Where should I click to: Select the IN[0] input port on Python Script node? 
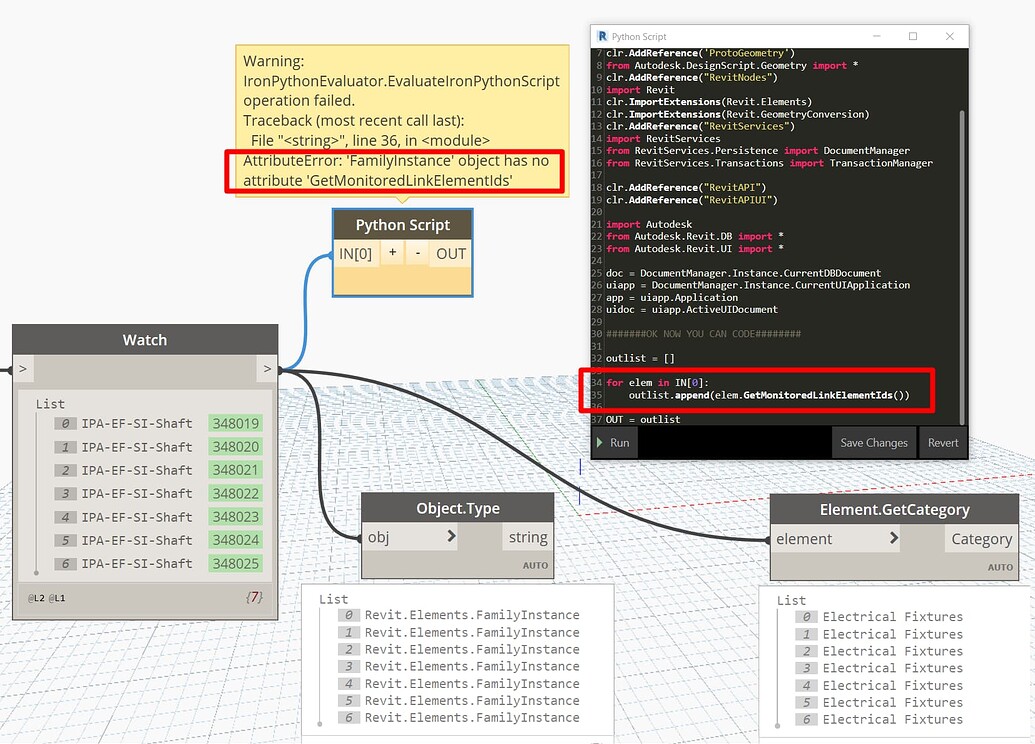357,253
